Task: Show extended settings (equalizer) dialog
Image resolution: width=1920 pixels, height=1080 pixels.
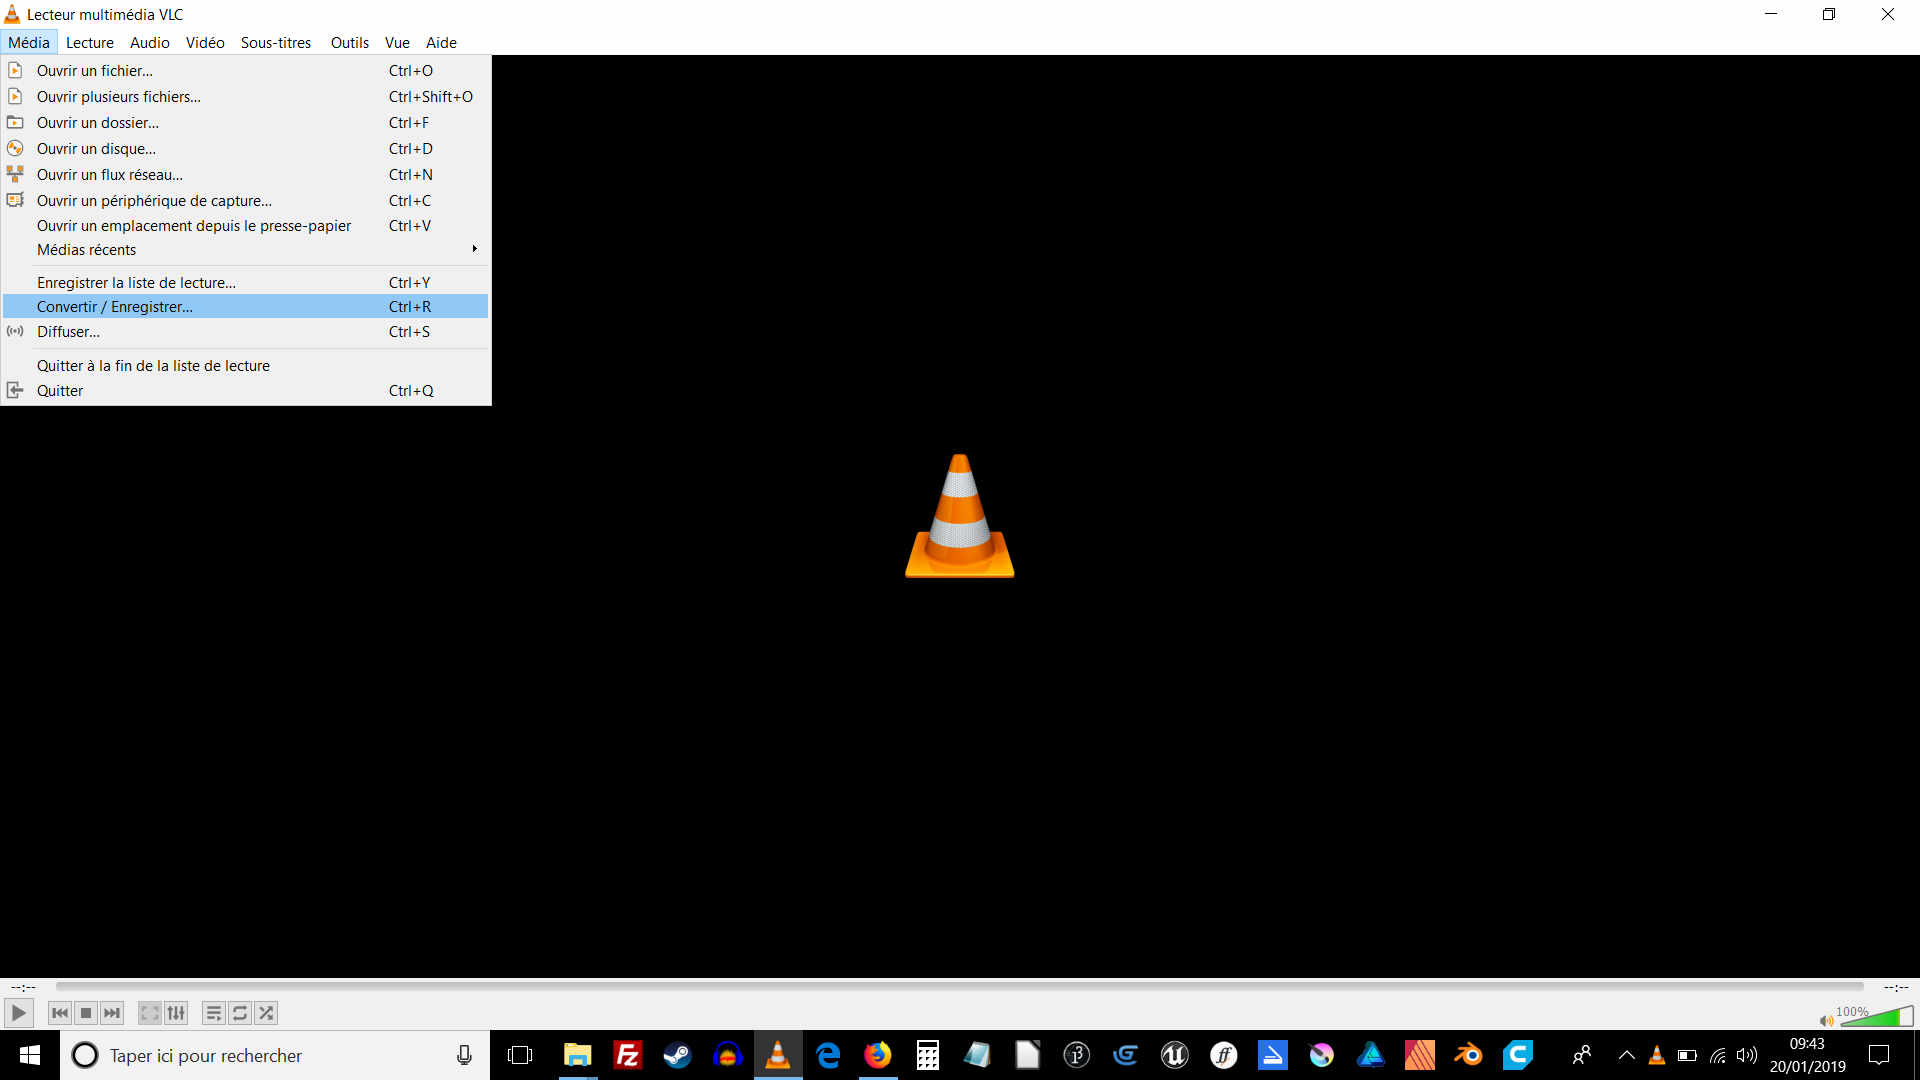Action: click(176, 1013)
